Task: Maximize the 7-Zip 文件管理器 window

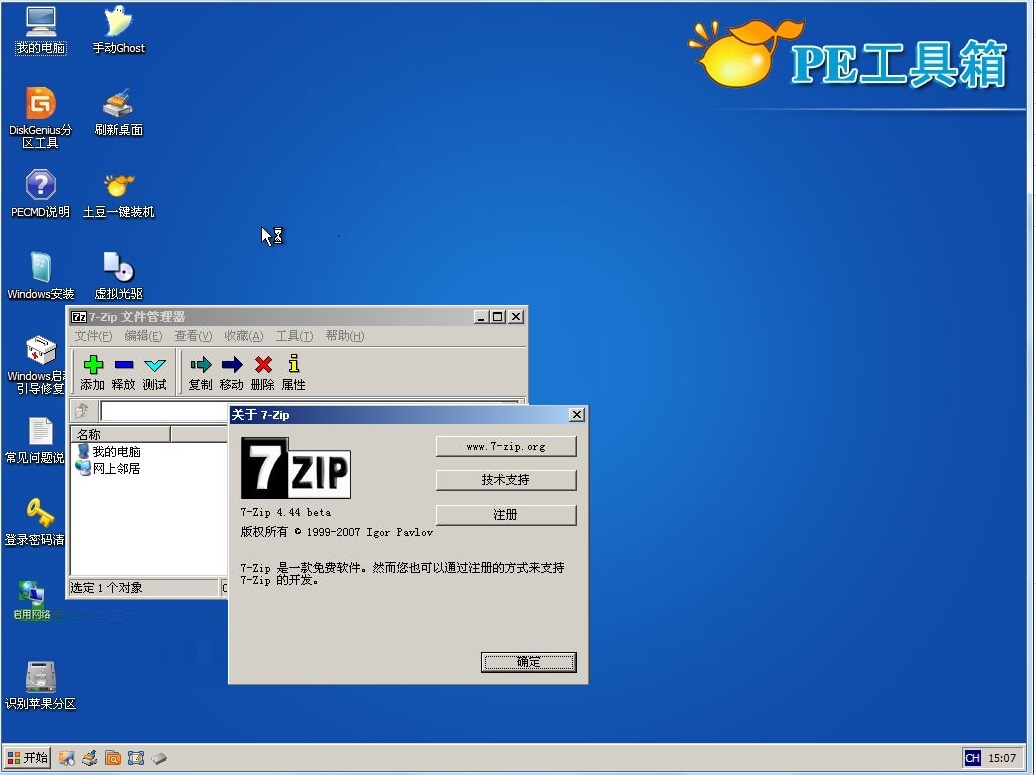Action: 498,316
